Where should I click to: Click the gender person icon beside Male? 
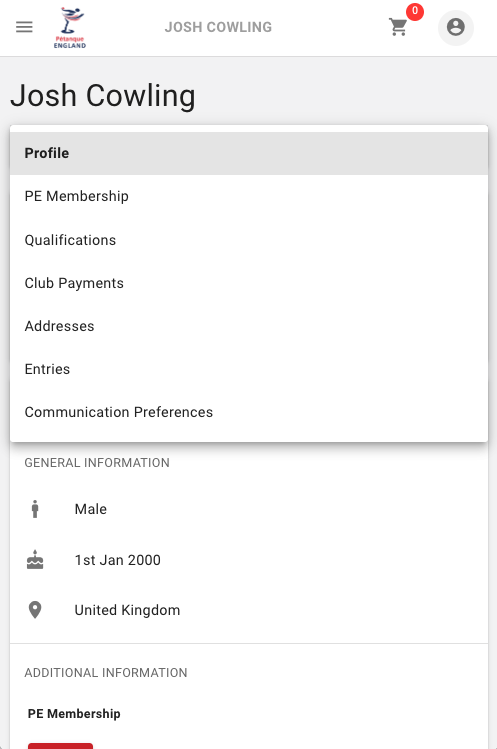click(x=35, y=509)
